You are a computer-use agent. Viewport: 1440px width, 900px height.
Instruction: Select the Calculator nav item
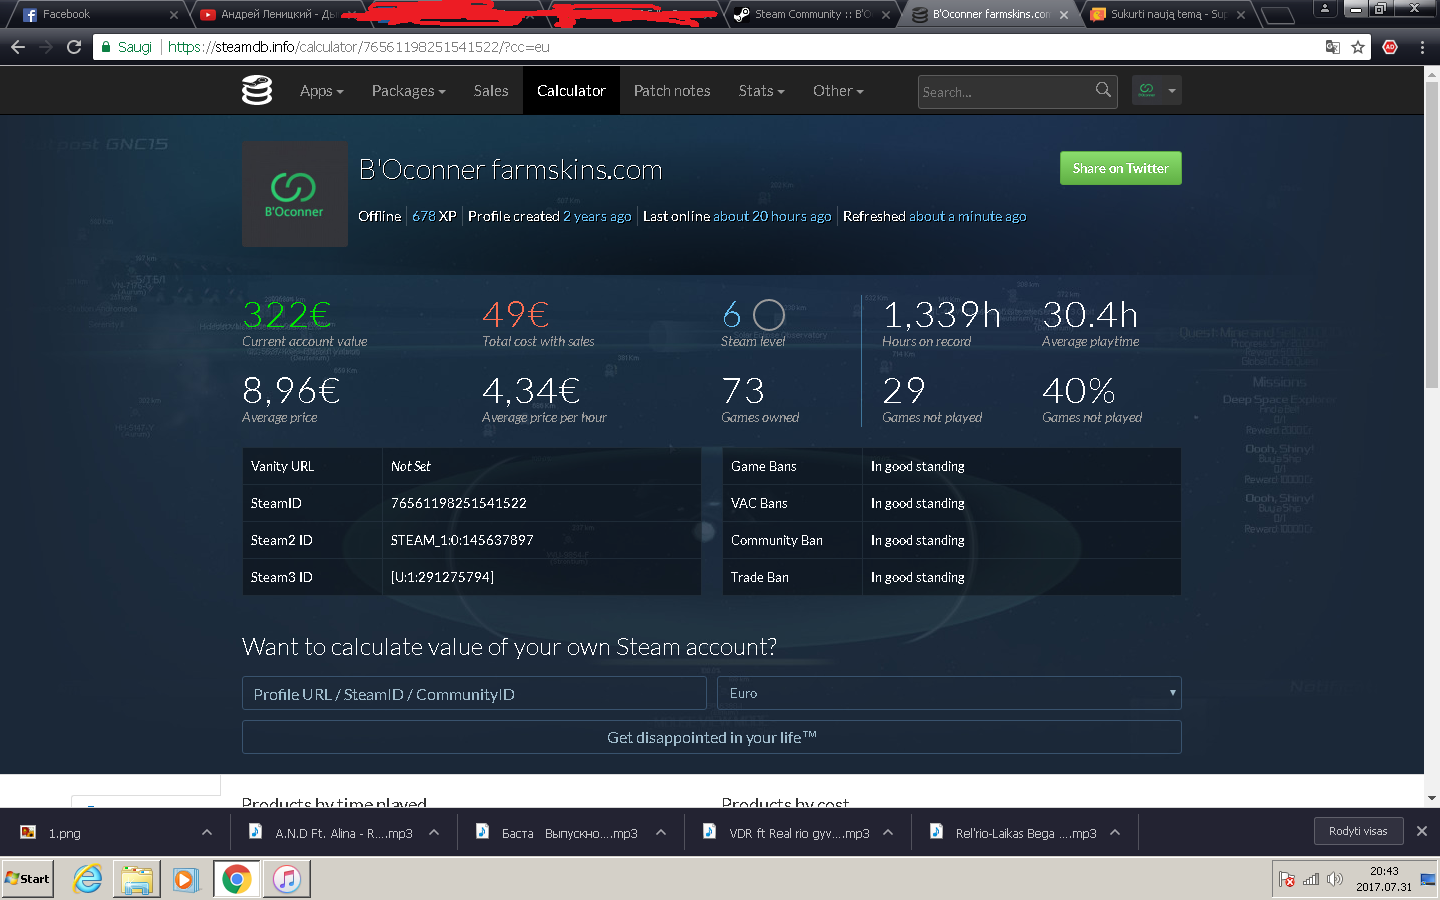(571, 91)
